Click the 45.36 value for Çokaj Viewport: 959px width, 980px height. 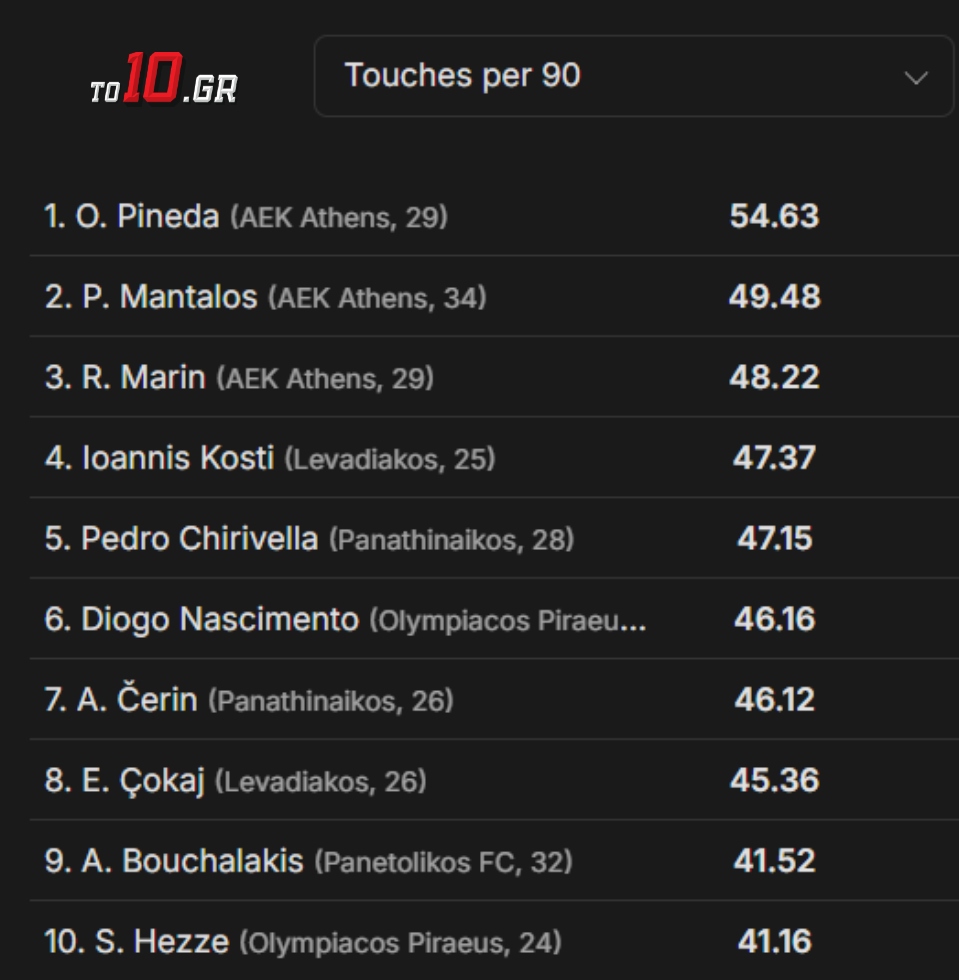point(774,781)
